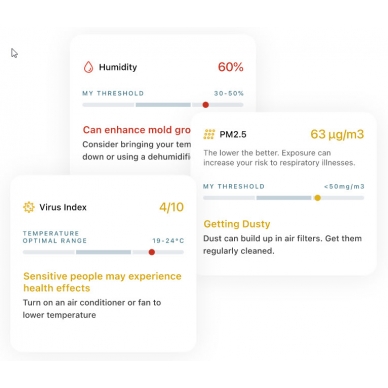Open the Humidity card title
This screenshot has width=388, height=388.
[118, 67]
